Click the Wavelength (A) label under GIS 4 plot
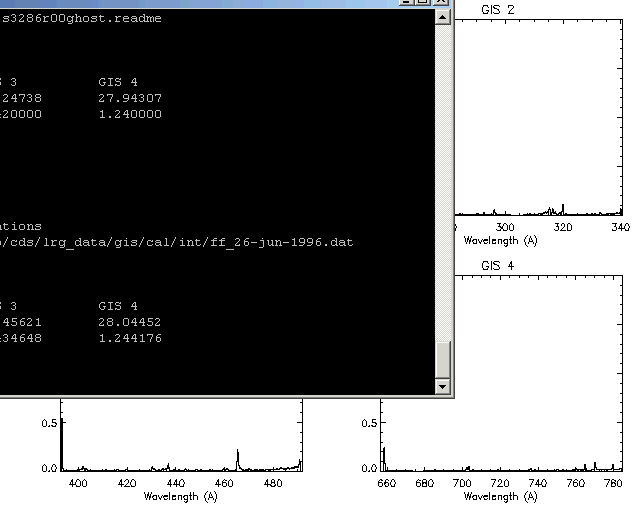 [x=500, y=496]
